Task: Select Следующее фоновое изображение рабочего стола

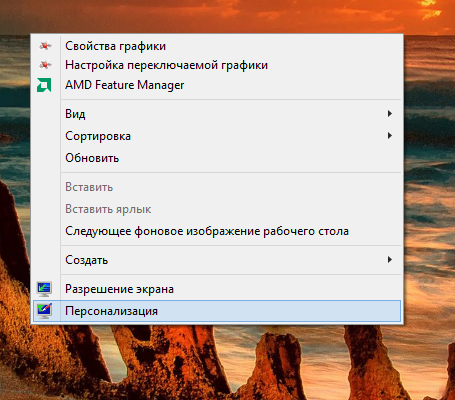Action: pyautogui.click(x=217, y=231)
